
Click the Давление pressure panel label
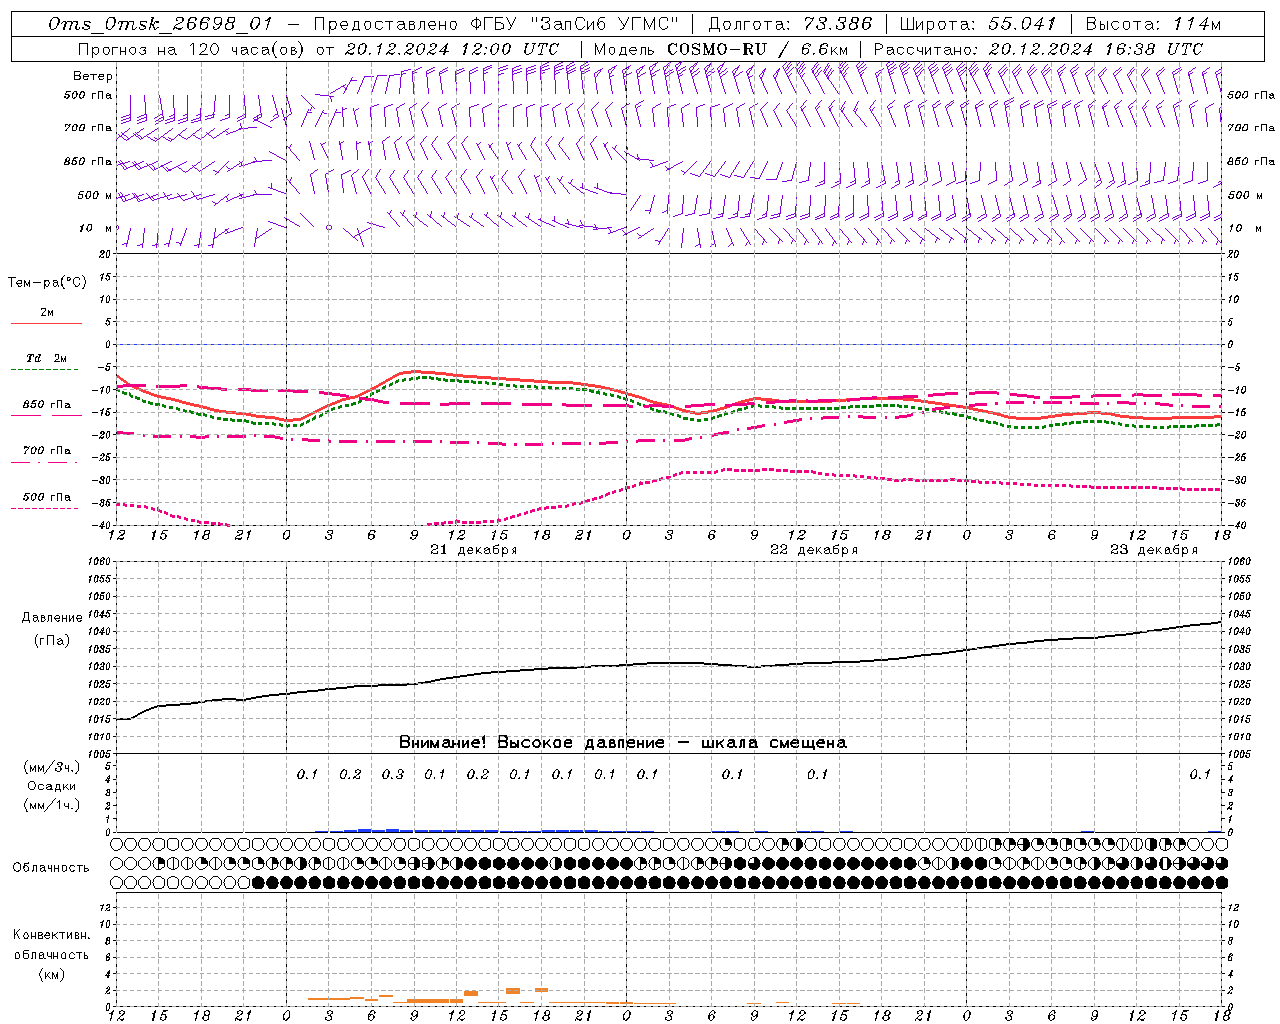[52, 618]
